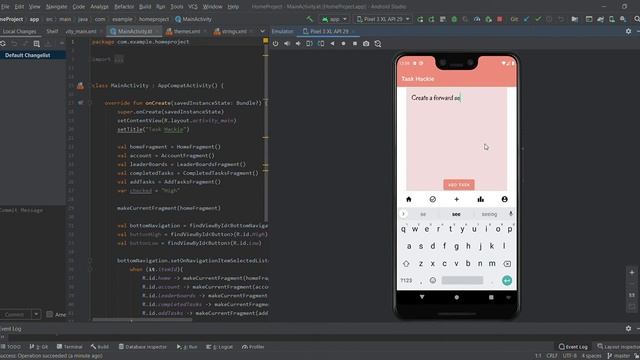Click the emulator rotate right icon

[x=321, y=43]
